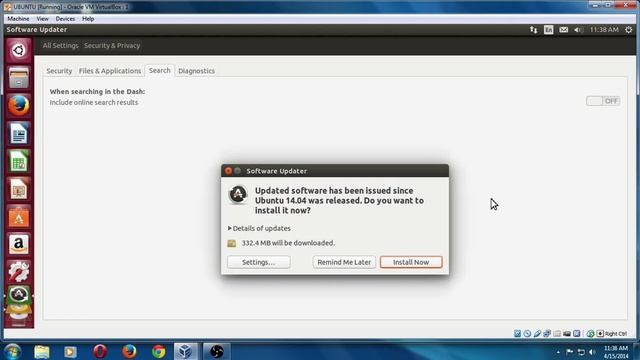The image size is (640, 360).
Task: Launch Firefox from Windows taskbar
Action: click(129, 351)
